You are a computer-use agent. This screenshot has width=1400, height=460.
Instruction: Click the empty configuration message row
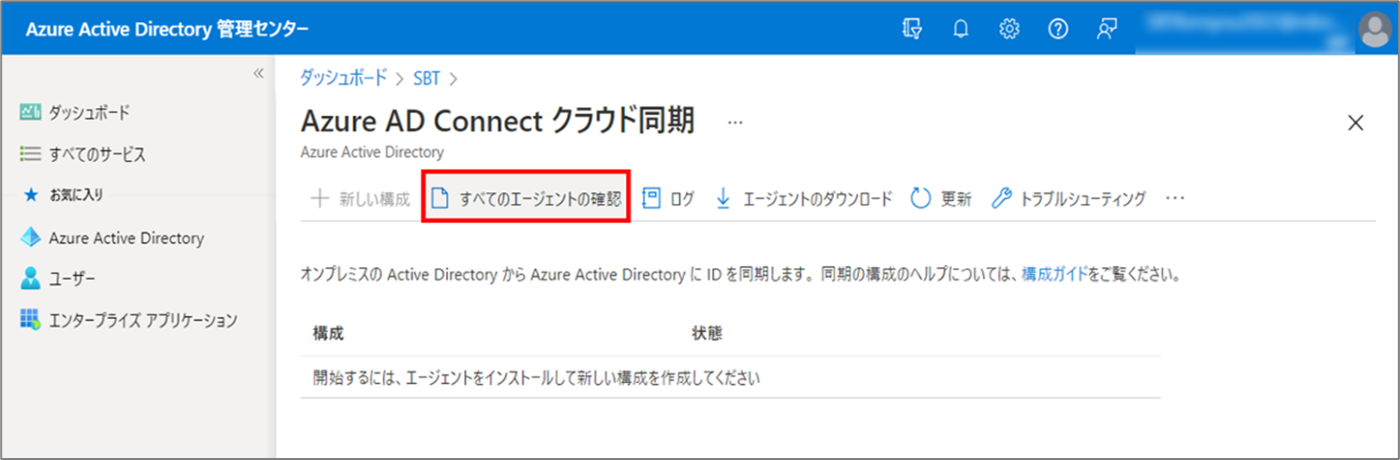point(730,378)
